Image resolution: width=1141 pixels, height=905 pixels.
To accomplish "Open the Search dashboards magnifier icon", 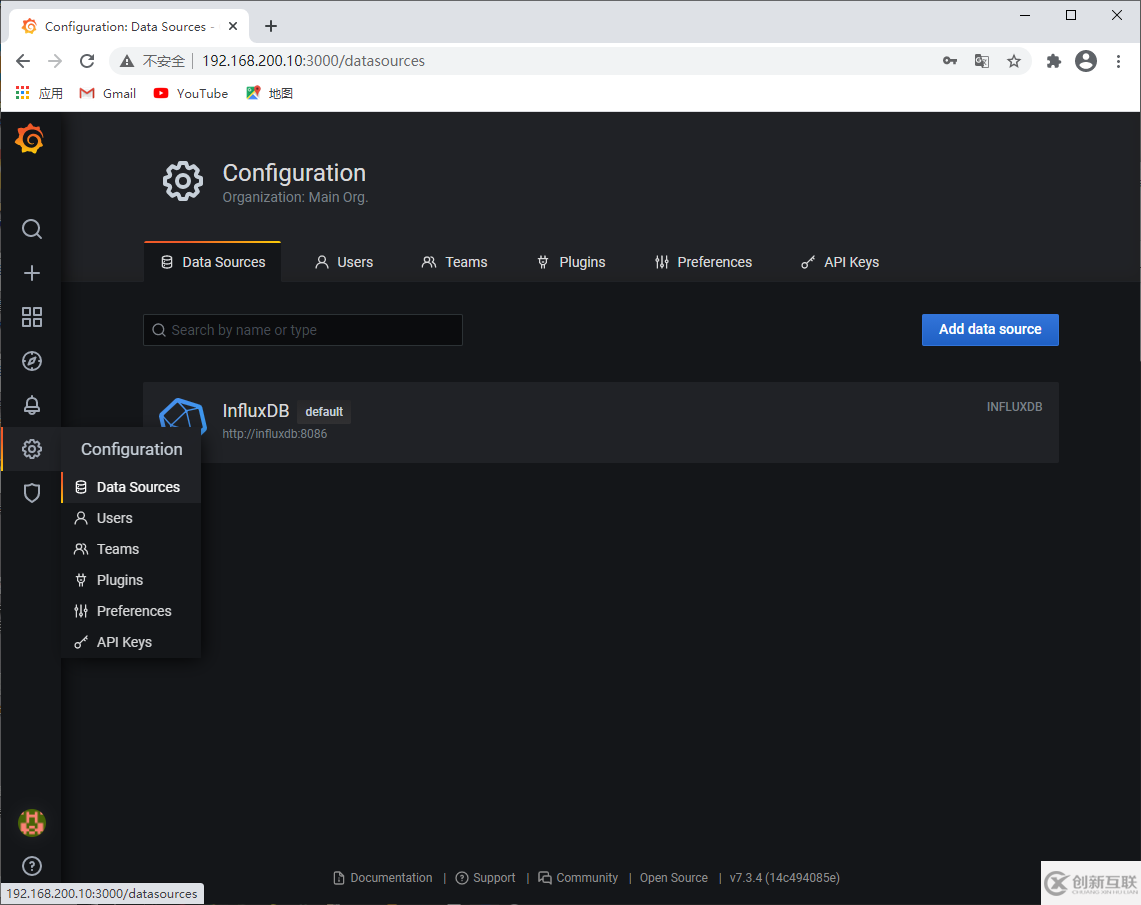I will [31, 229].
